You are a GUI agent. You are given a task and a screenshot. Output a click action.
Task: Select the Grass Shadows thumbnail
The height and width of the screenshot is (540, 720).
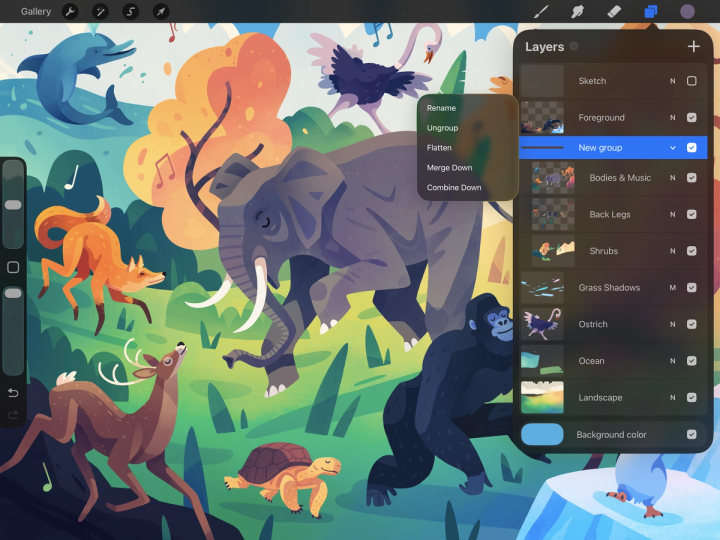pyautogui.click(x=542, y=287)
